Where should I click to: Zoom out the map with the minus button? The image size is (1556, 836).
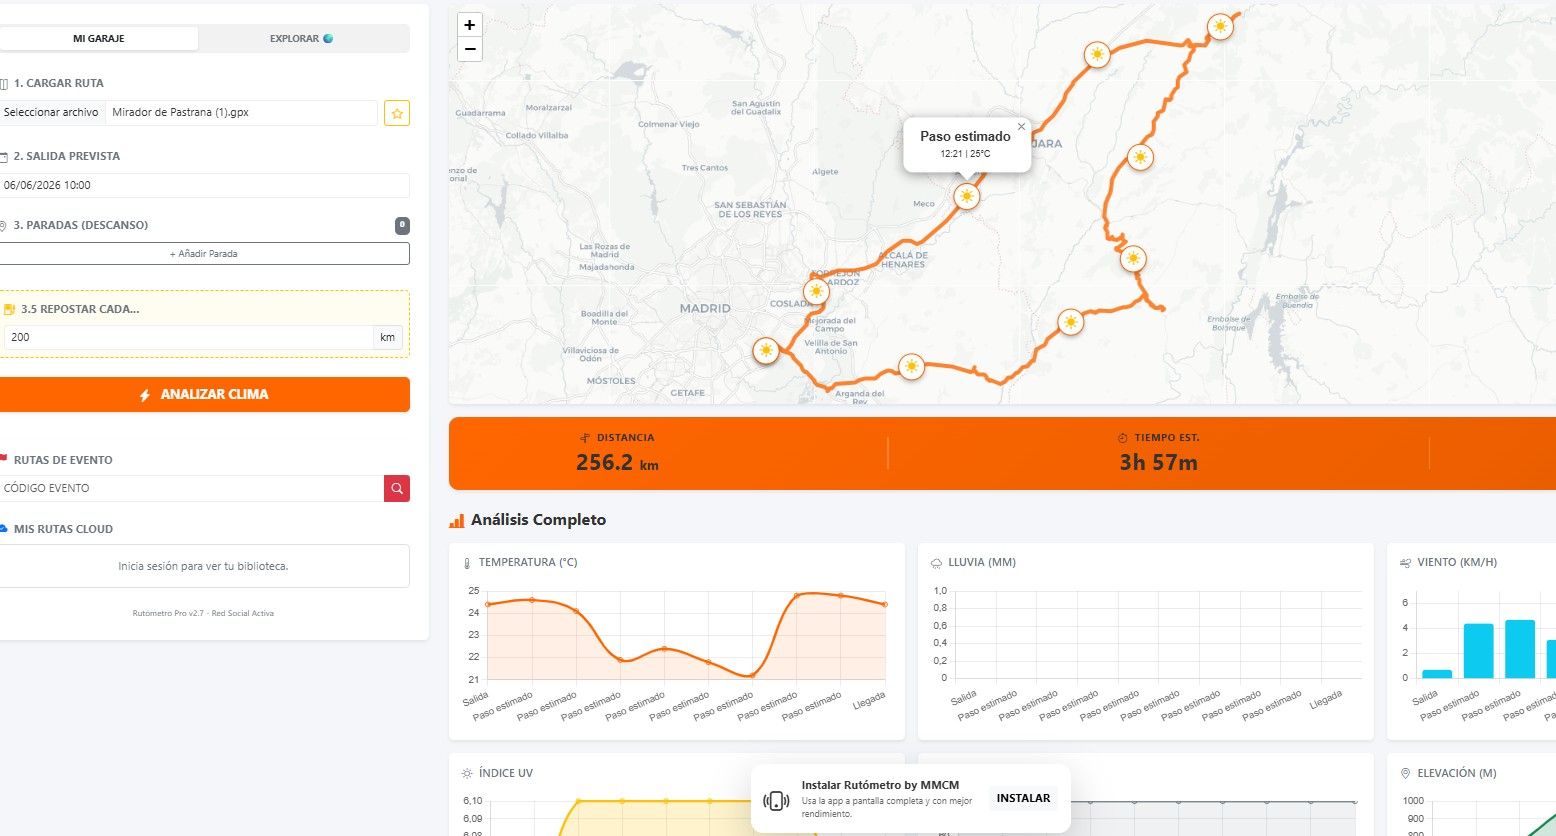[x=469, y=49]
